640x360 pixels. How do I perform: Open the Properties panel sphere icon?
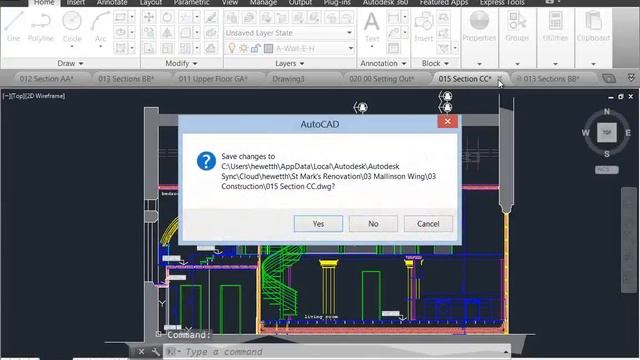pyautogui.click(x=479, y=20)
